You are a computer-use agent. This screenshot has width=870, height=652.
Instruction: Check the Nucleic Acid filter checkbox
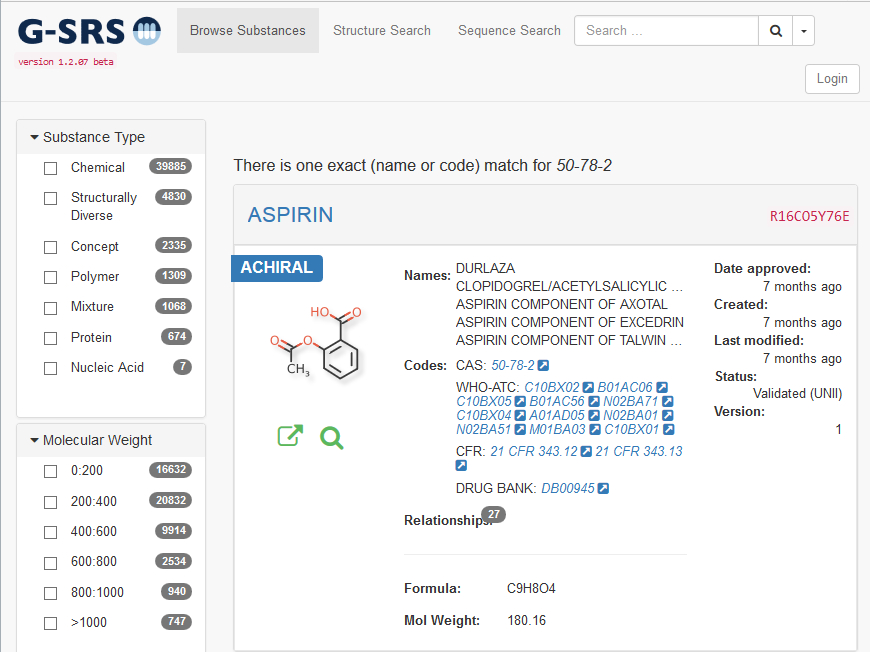coord(50,368)
